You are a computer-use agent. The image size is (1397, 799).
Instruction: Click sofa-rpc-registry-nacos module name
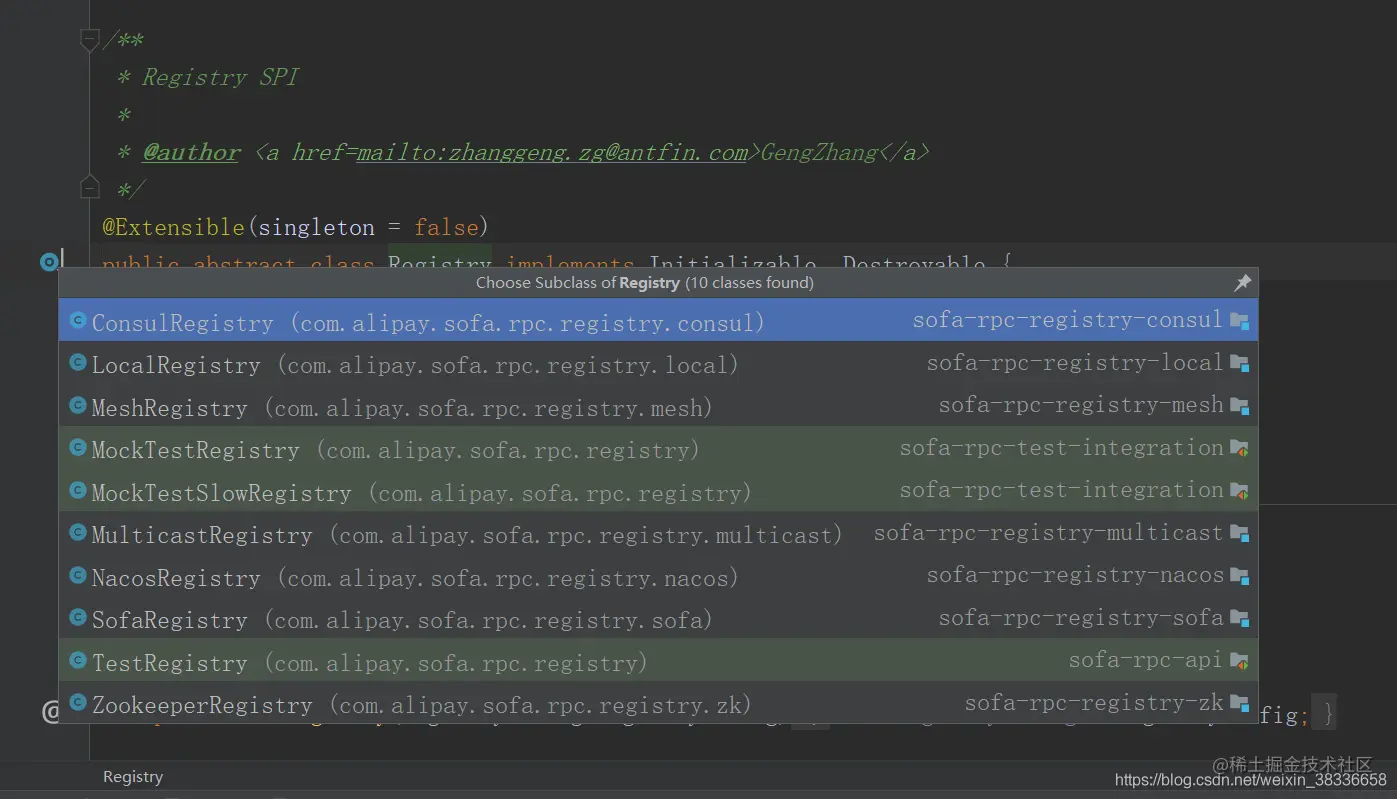pos(1075,575)
